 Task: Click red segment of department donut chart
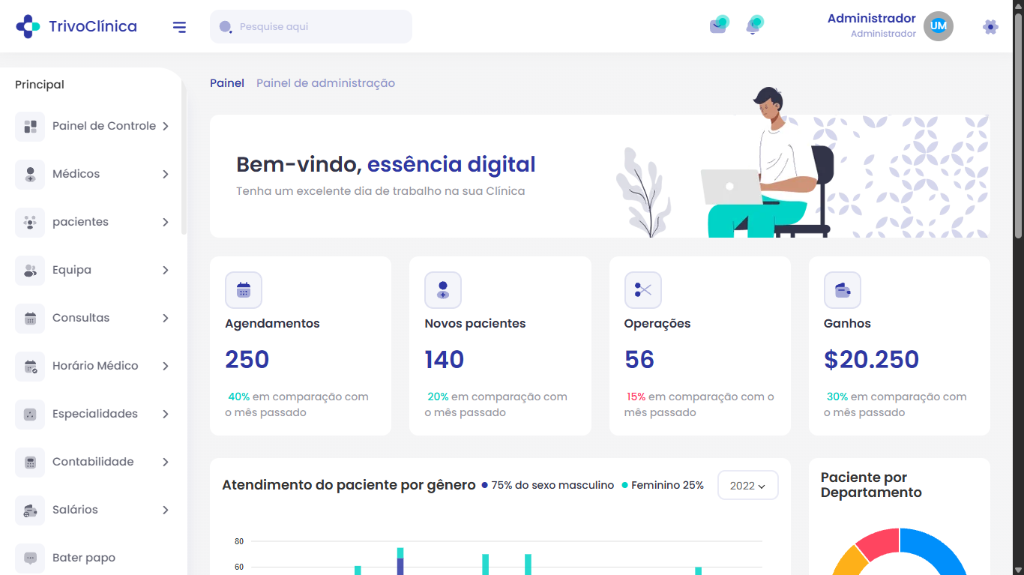[880, 542]
